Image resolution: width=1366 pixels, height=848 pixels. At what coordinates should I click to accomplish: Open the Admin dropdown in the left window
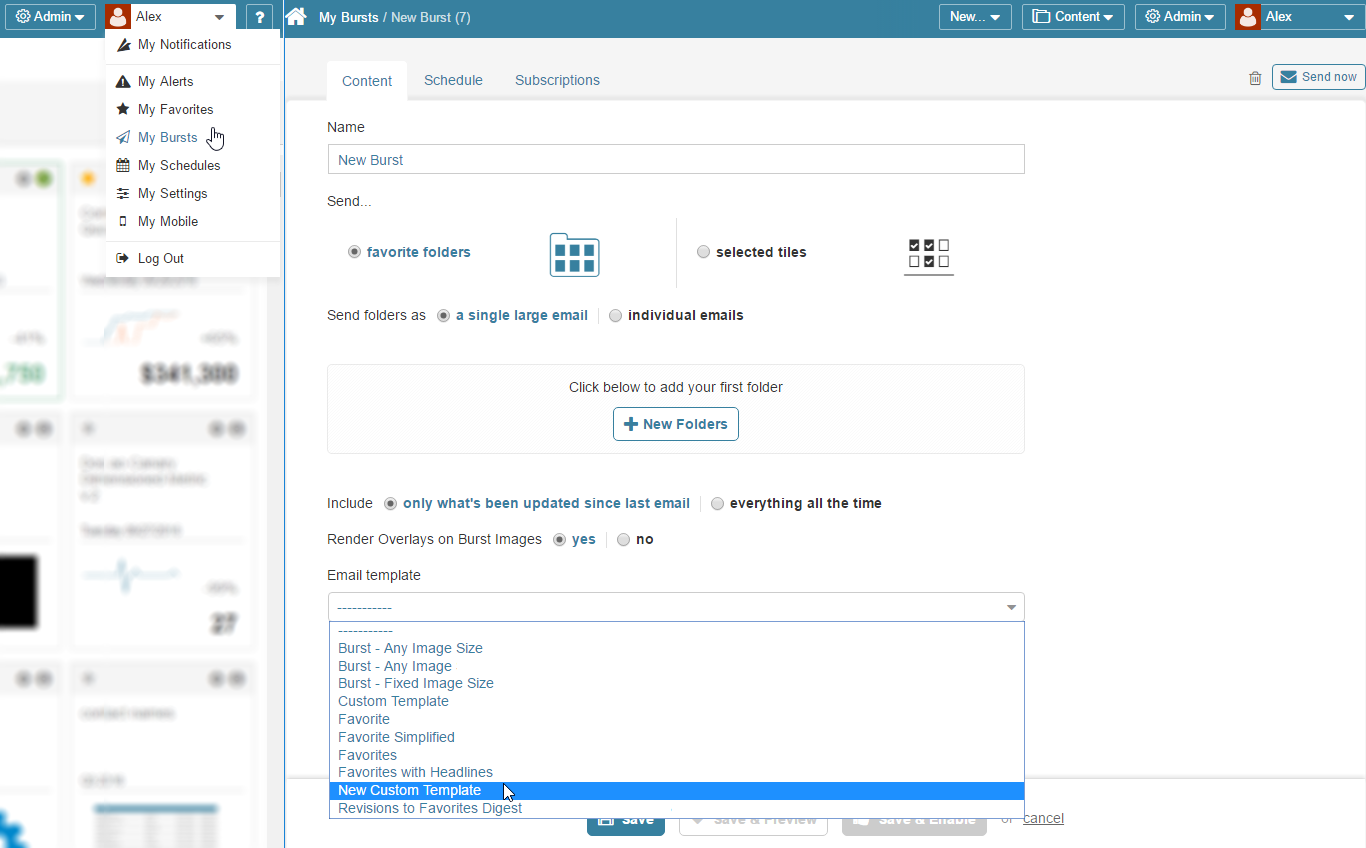tap(50, 17)
